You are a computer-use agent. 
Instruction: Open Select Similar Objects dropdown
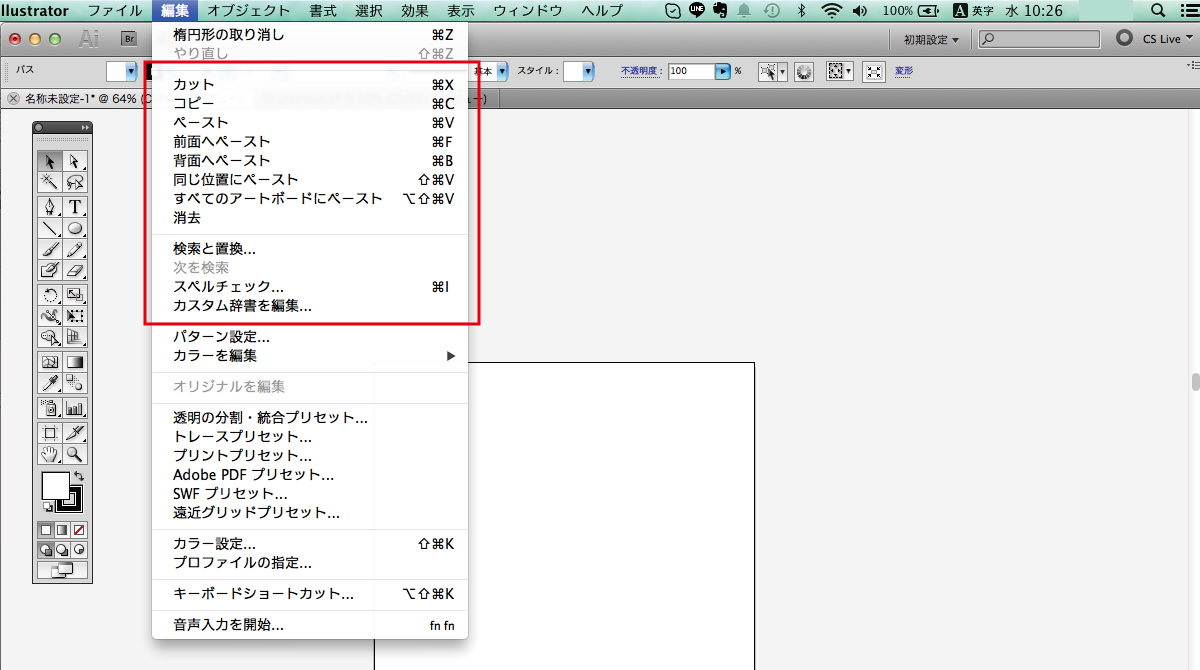[782, 72]
